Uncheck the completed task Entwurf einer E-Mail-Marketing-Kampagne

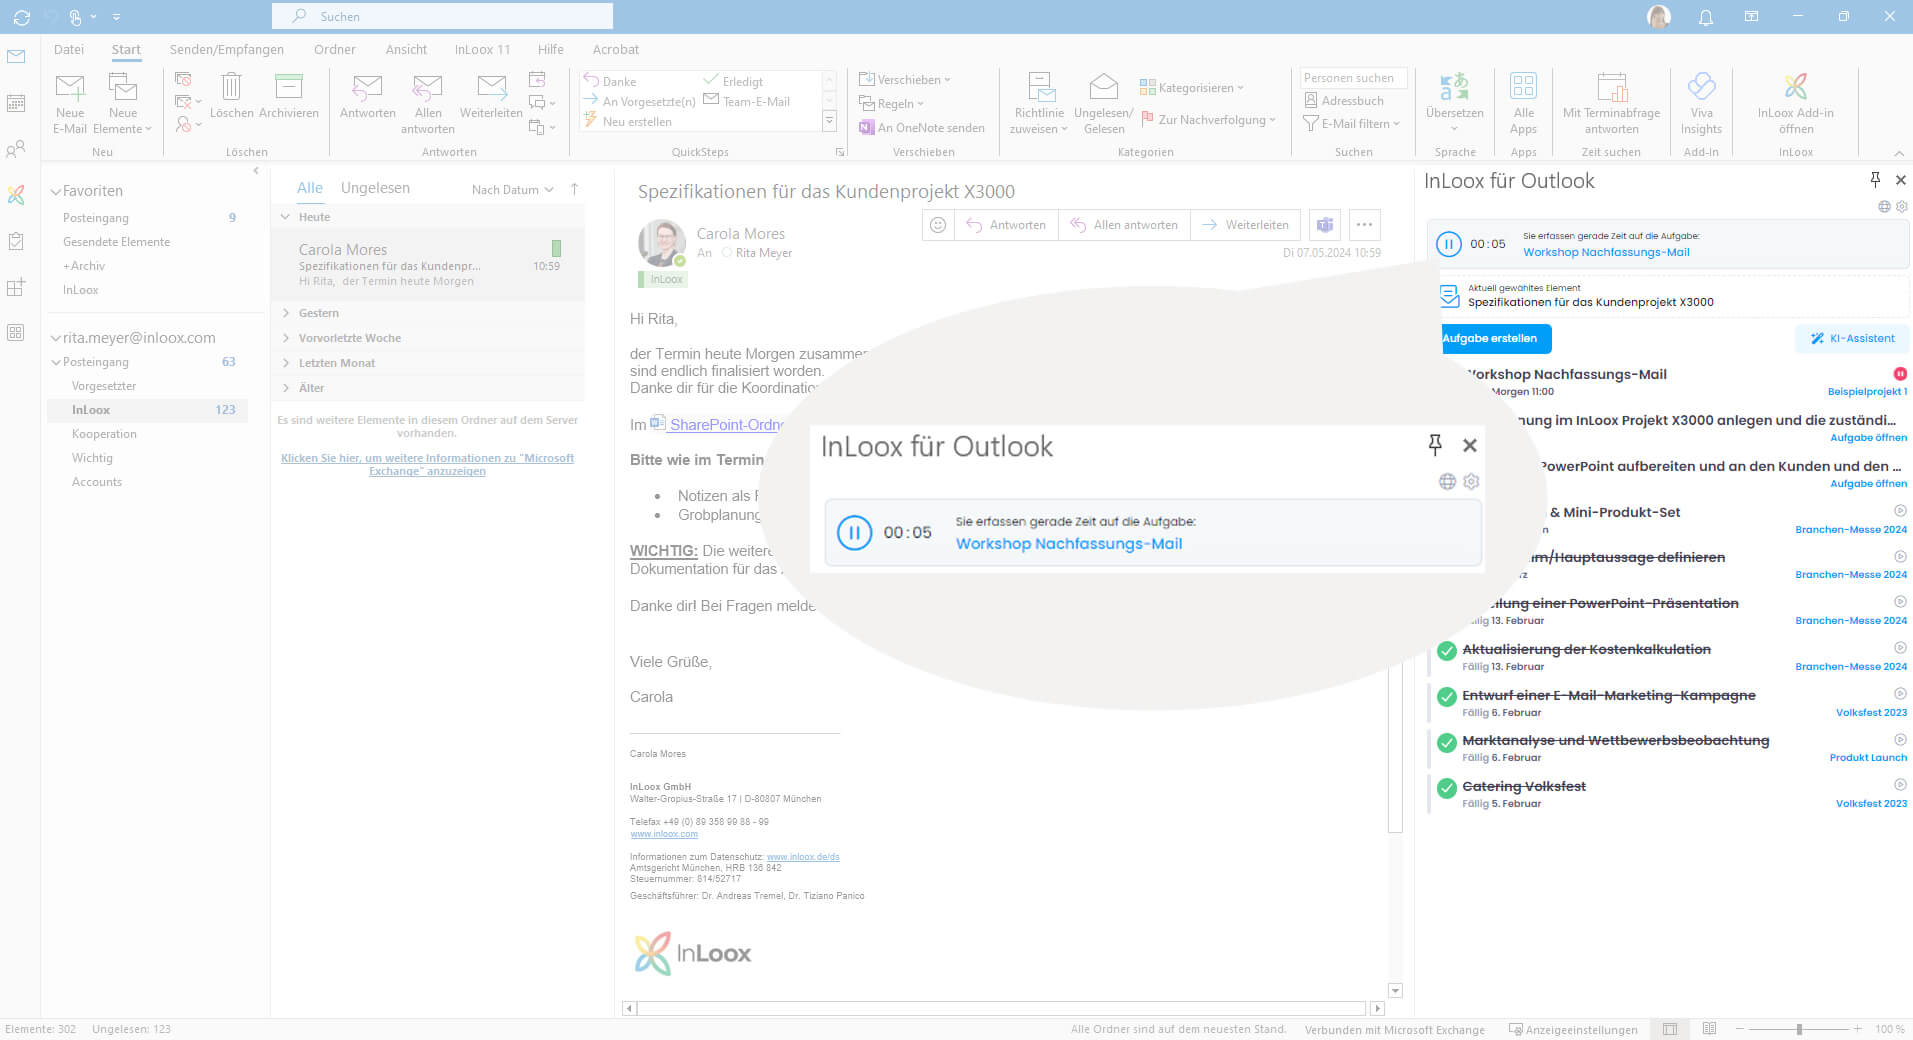[x=1446, y=697]
